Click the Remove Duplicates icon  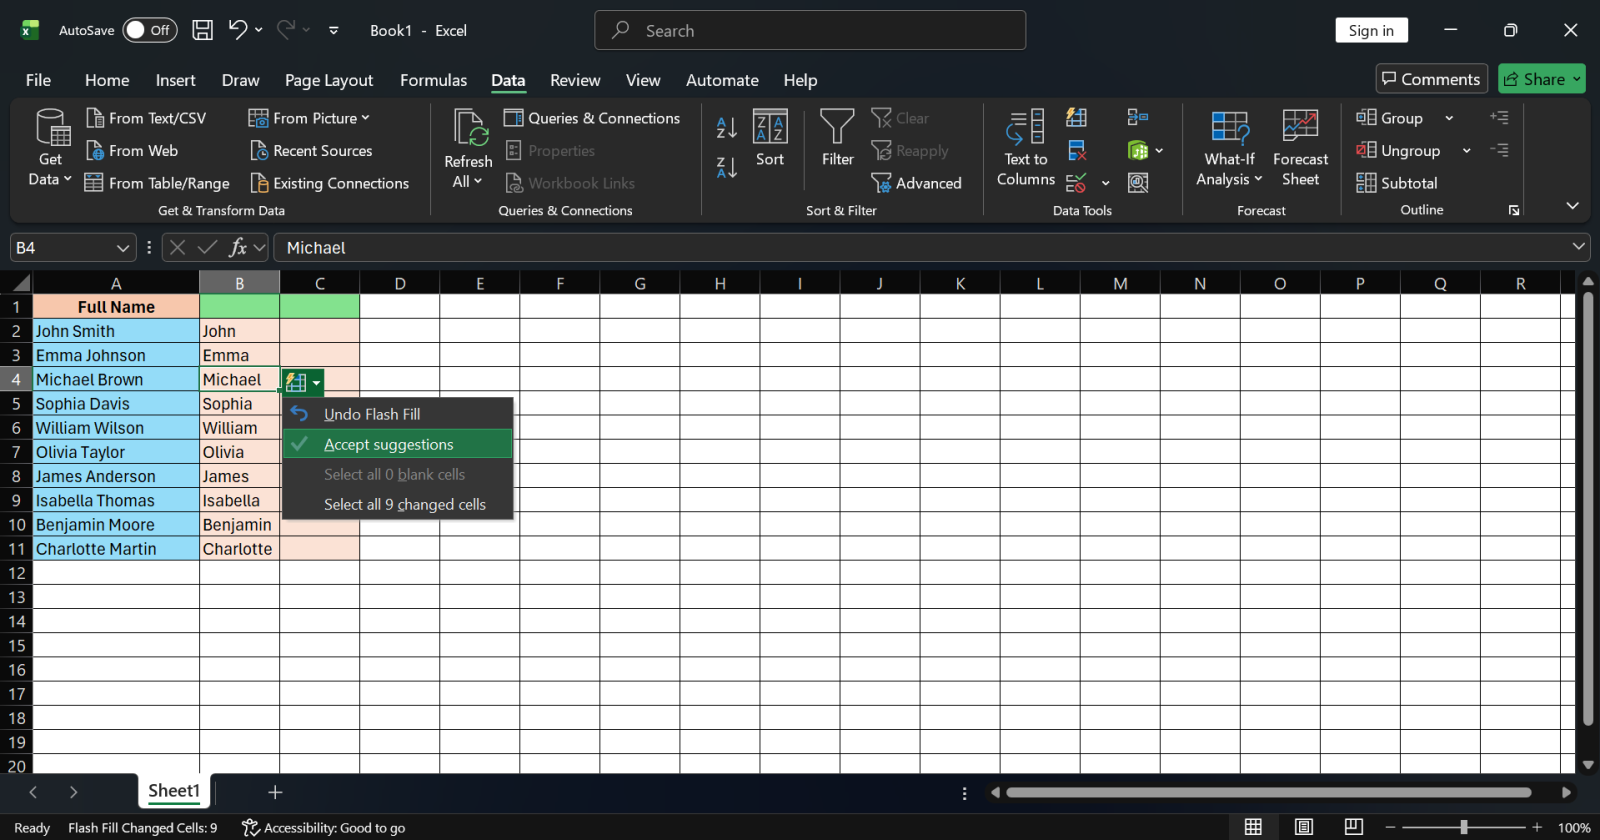click(x=1077, y=151)
